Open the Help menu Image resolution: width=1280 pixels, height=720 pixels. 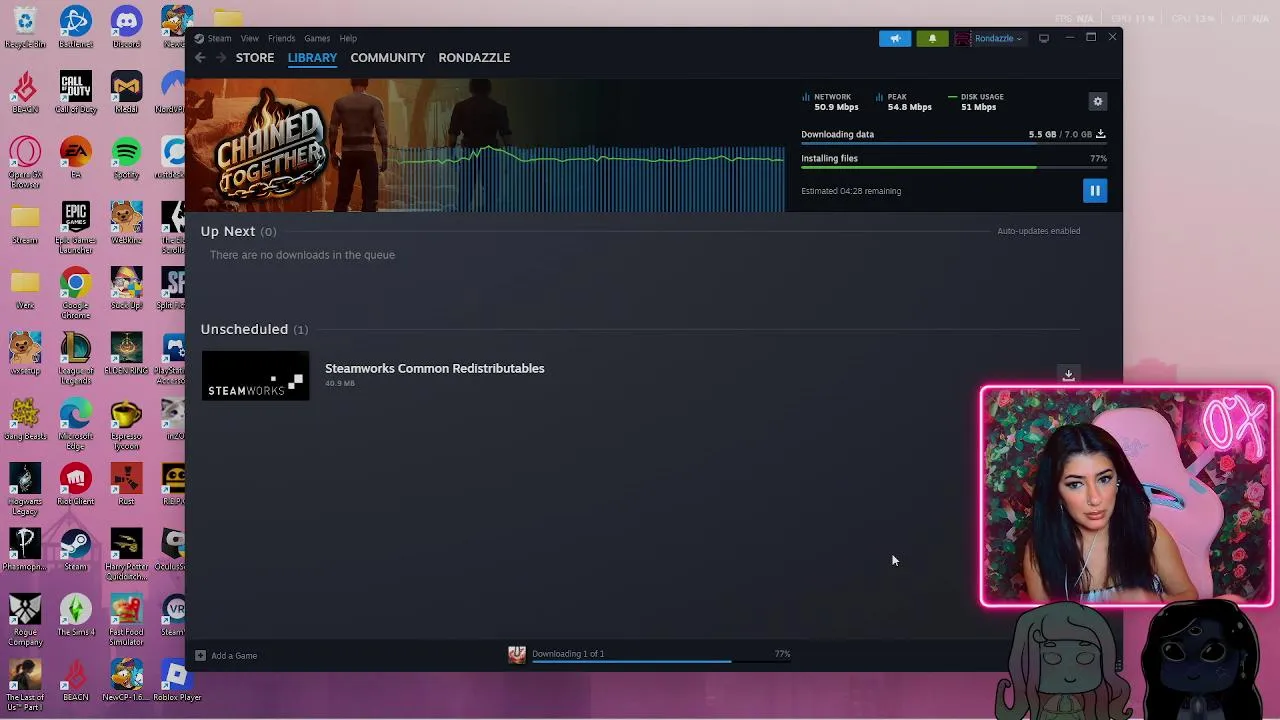348,38
